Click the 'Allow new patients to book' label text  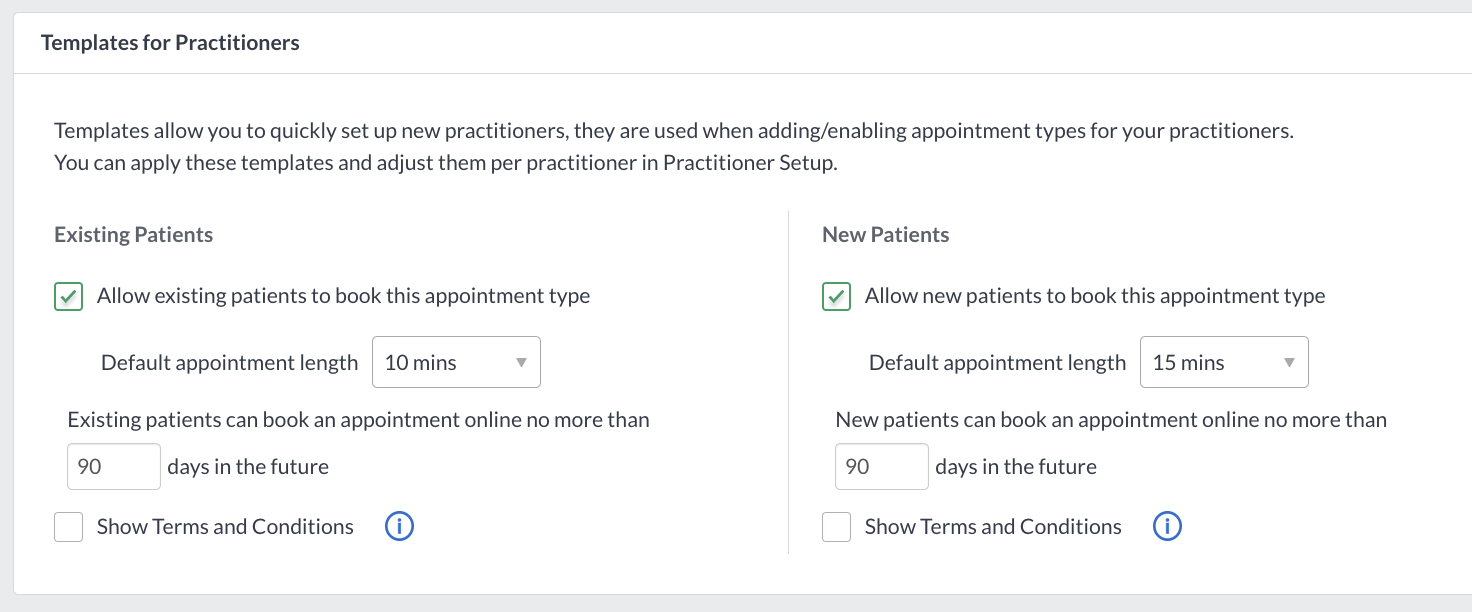tap(1095, 296)
